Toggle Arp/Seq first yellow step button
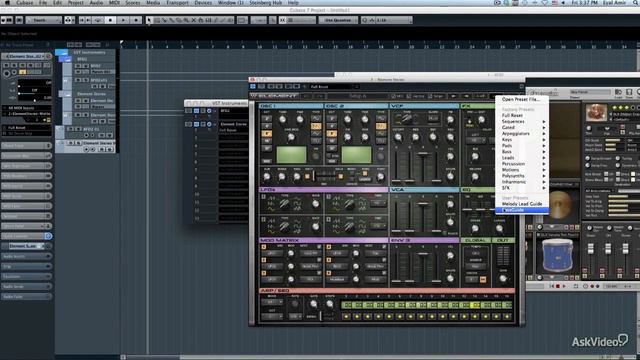This screenshot has width=640, height=360. (x=347, y=316)
